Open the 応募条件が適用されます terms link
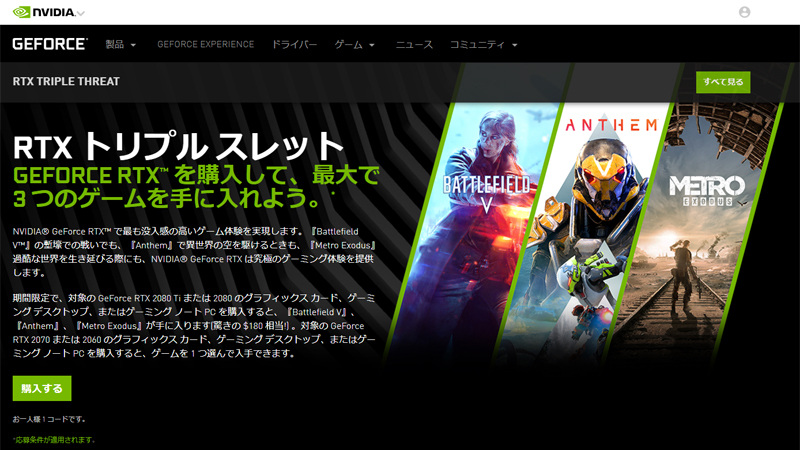This screenshot has height=450, width=800. (x=54, y=440)
